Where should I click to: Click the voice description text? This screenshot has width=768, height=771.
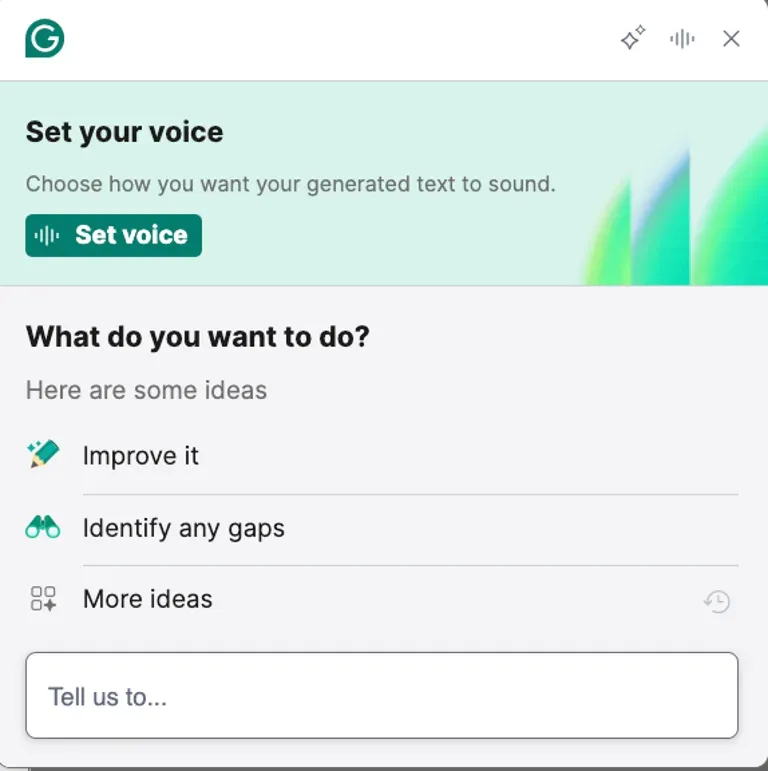tap(290, 184)
